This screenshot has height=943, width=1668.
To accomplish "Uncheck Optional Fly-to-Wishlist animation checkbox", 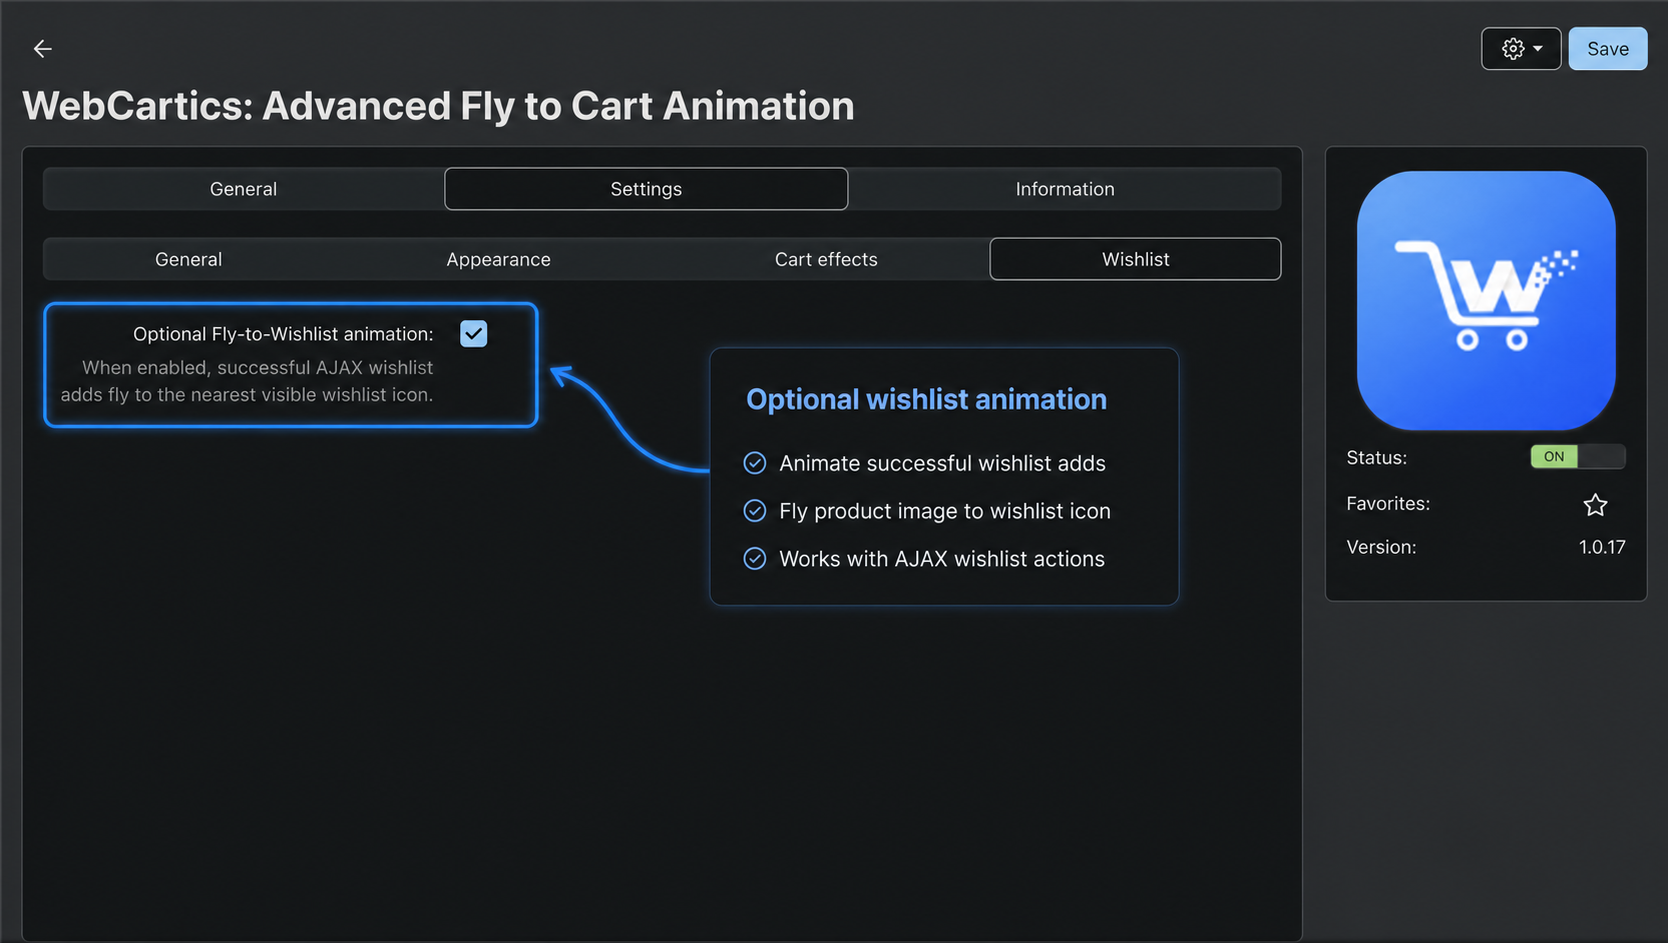I will click(474, 334).
